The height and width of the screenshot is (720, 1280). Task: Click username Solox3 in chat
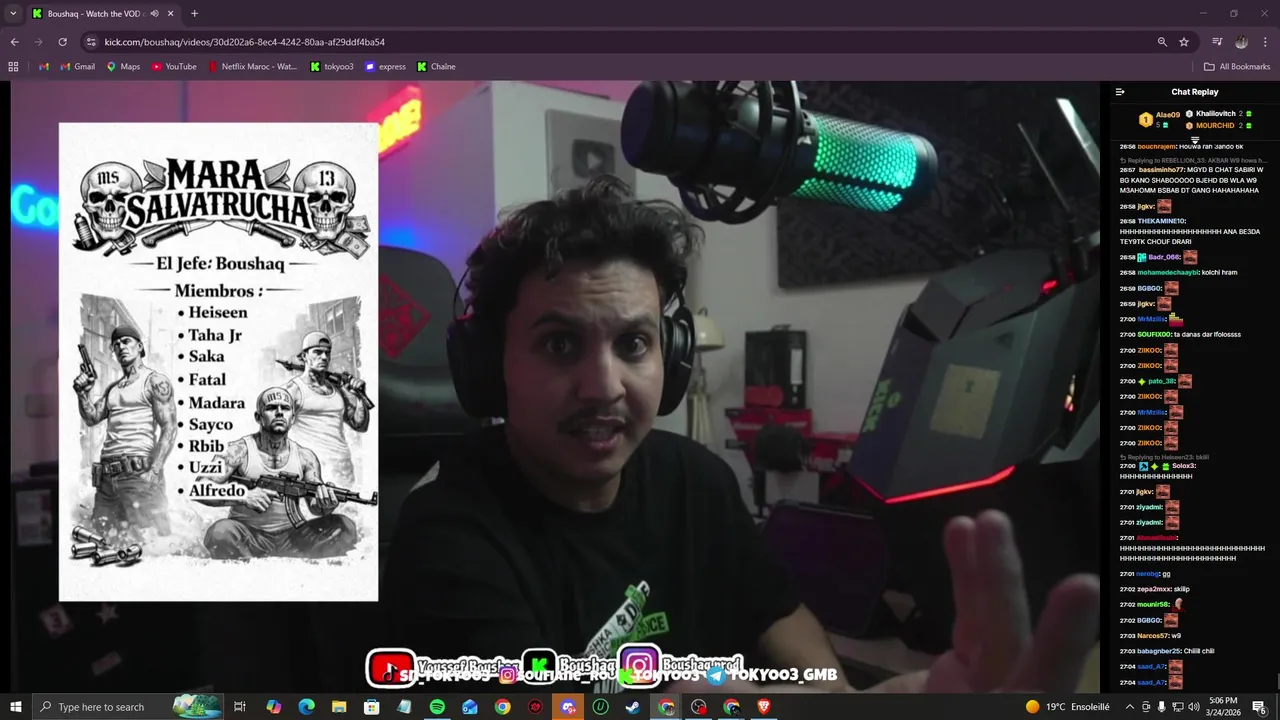coord(1184,466)
